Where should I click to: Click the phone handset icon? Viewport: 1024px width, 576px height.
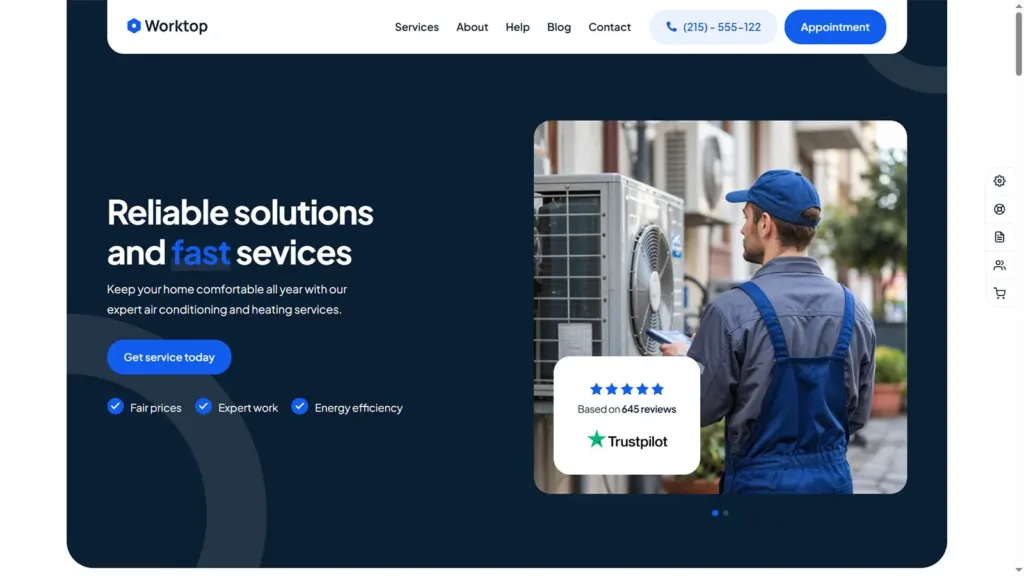671,27
